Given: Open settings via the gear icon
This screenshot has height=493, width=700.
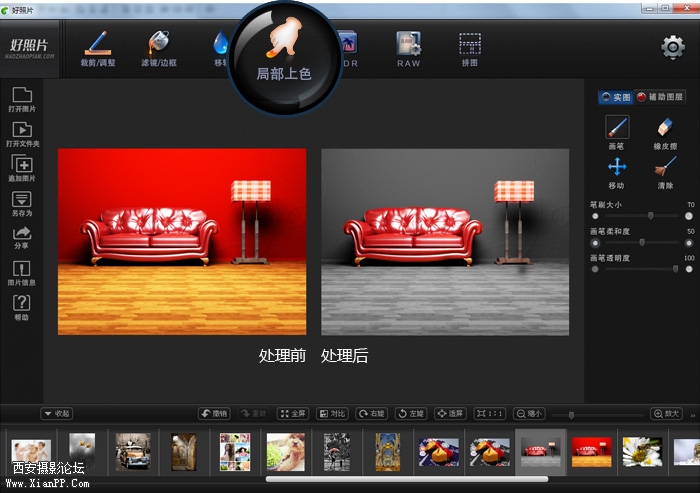Looking at the screenshot, I should pos(673,47).
